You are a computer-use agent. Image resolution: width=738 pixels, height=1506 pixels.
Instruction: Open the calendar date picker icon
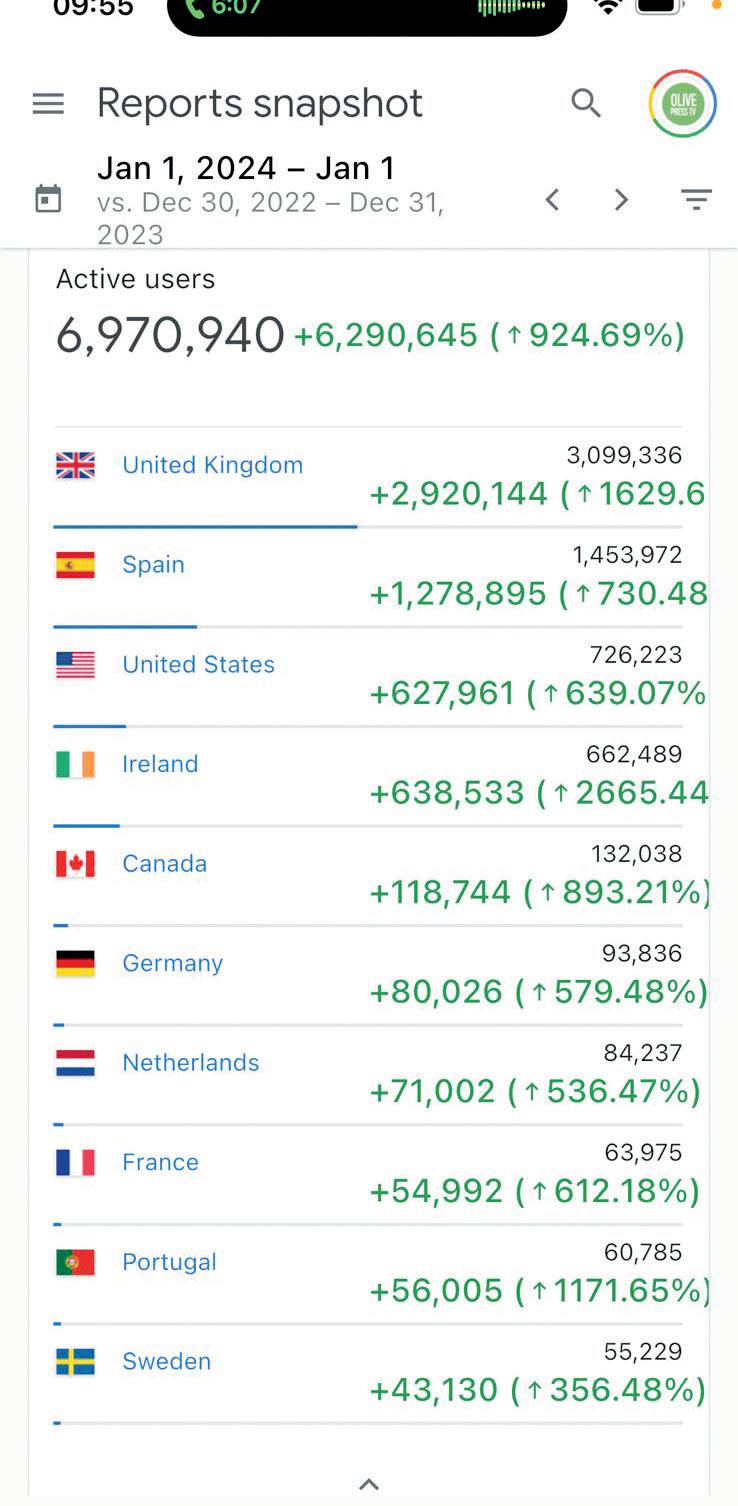(48, 198)
